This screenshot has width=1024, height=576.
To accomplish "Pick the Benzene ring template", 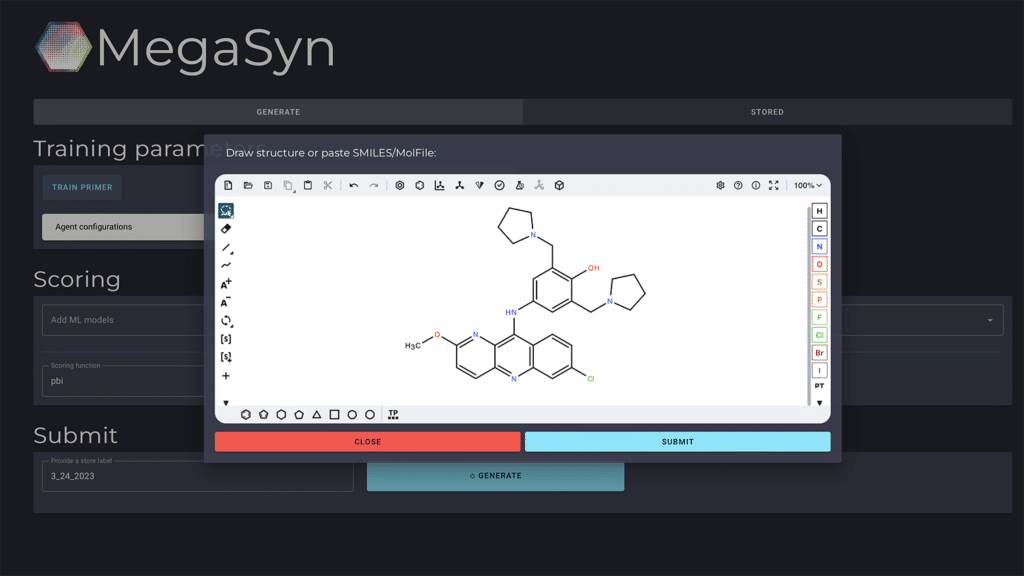I will (246, 415).
